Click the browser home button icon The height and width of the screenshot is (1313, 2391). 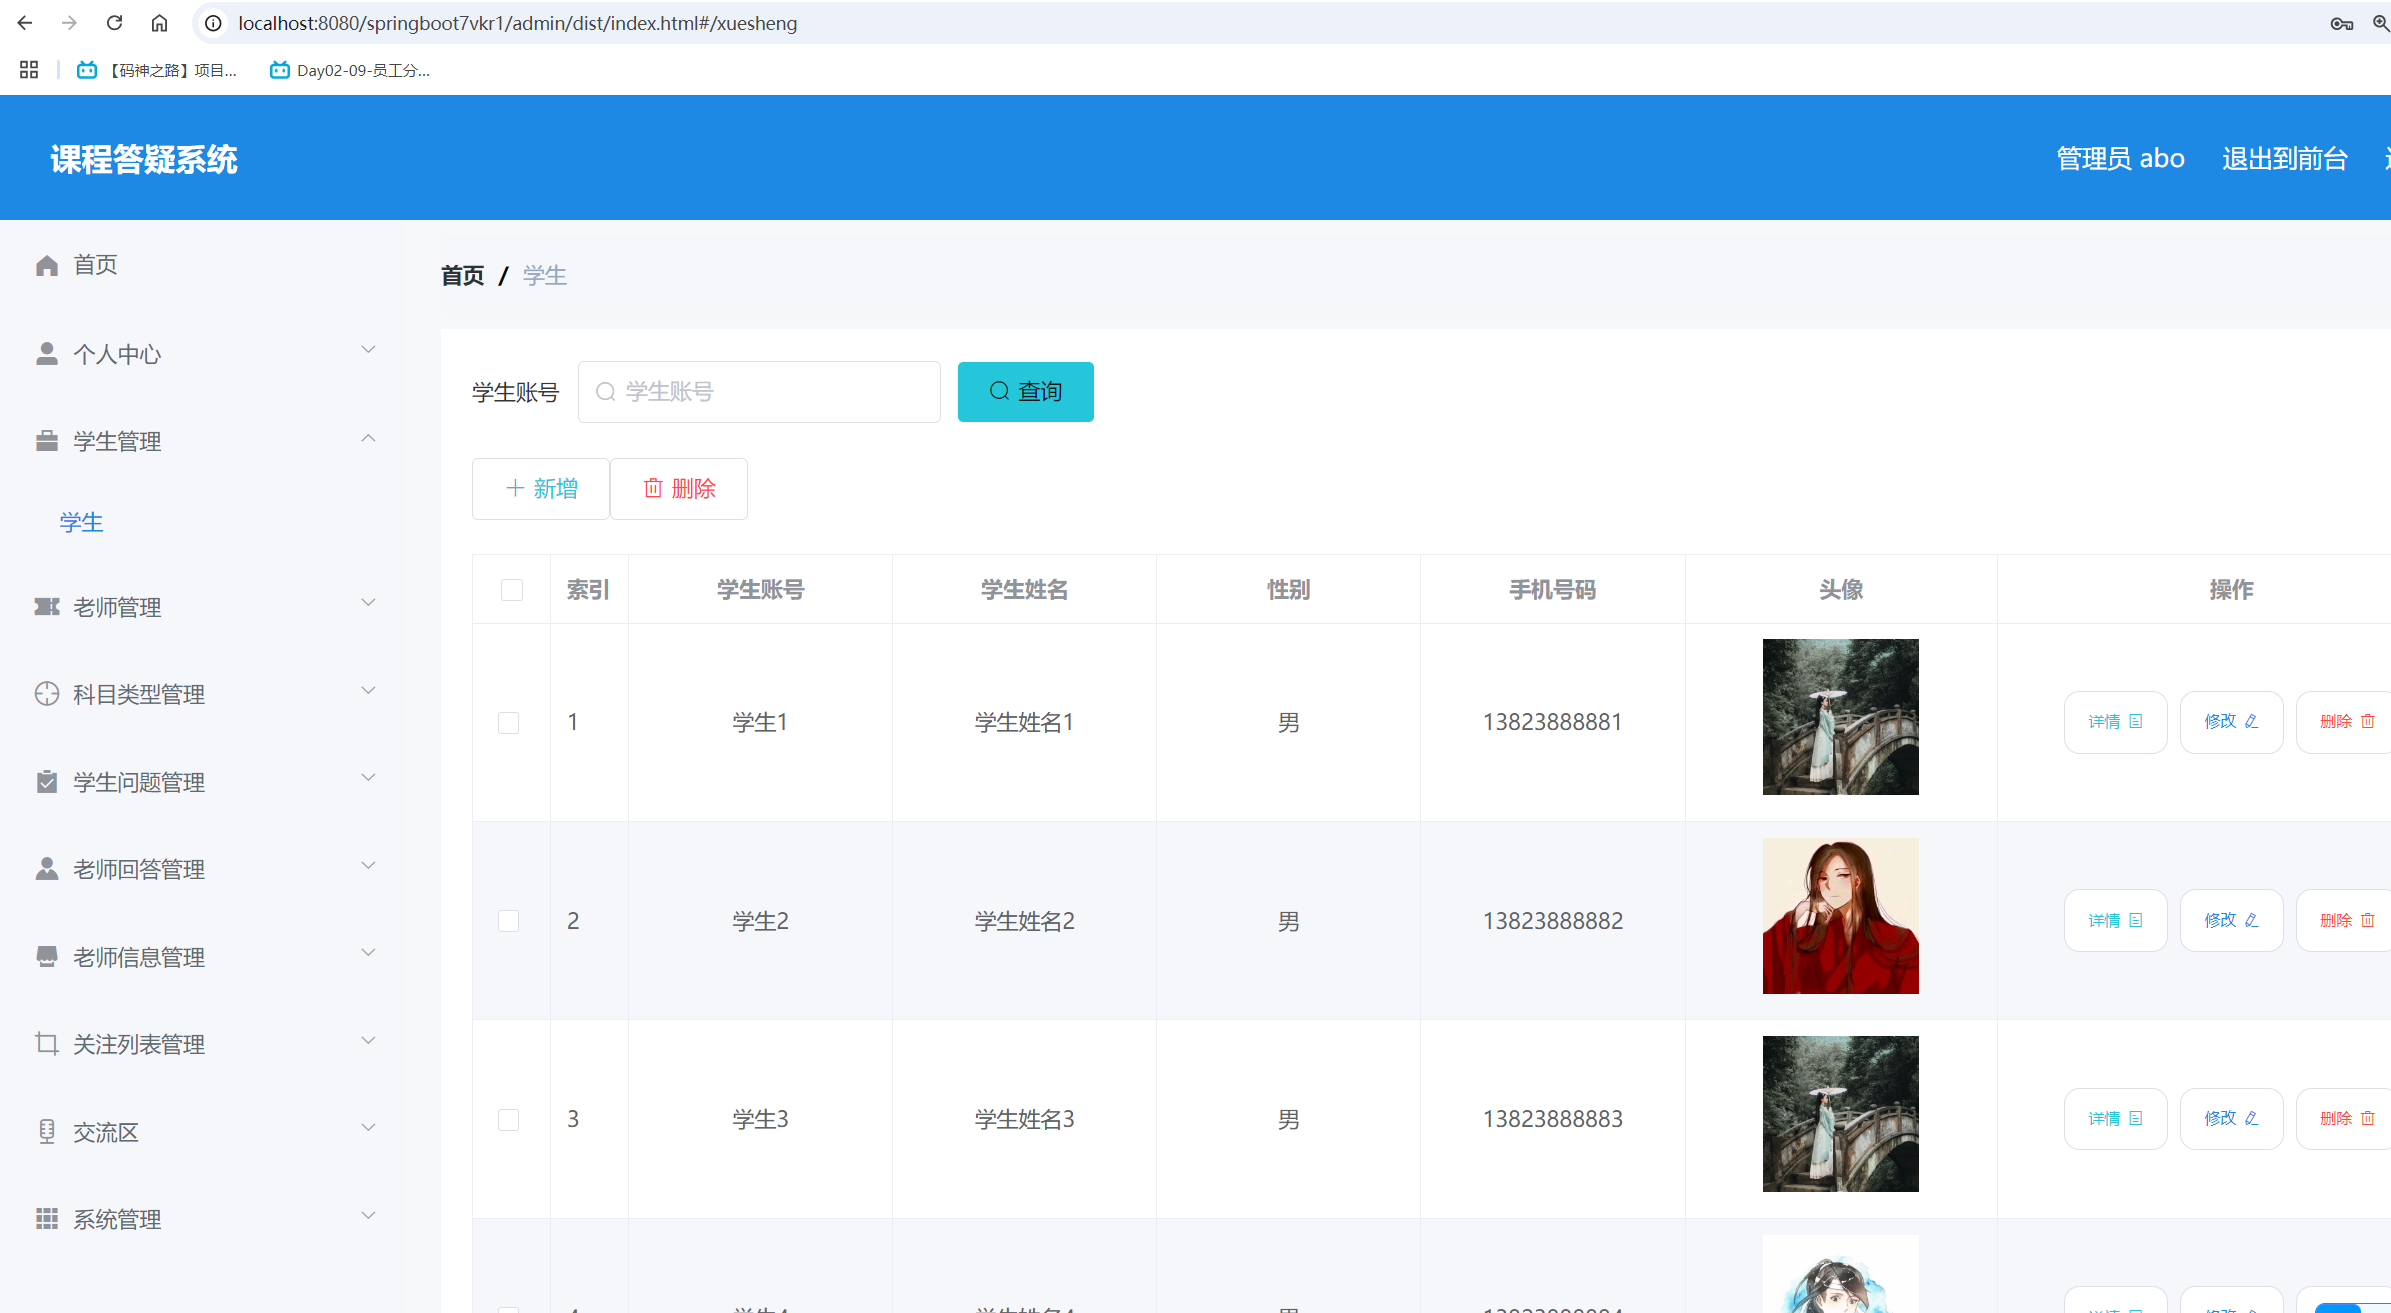[x=159, y=23]
